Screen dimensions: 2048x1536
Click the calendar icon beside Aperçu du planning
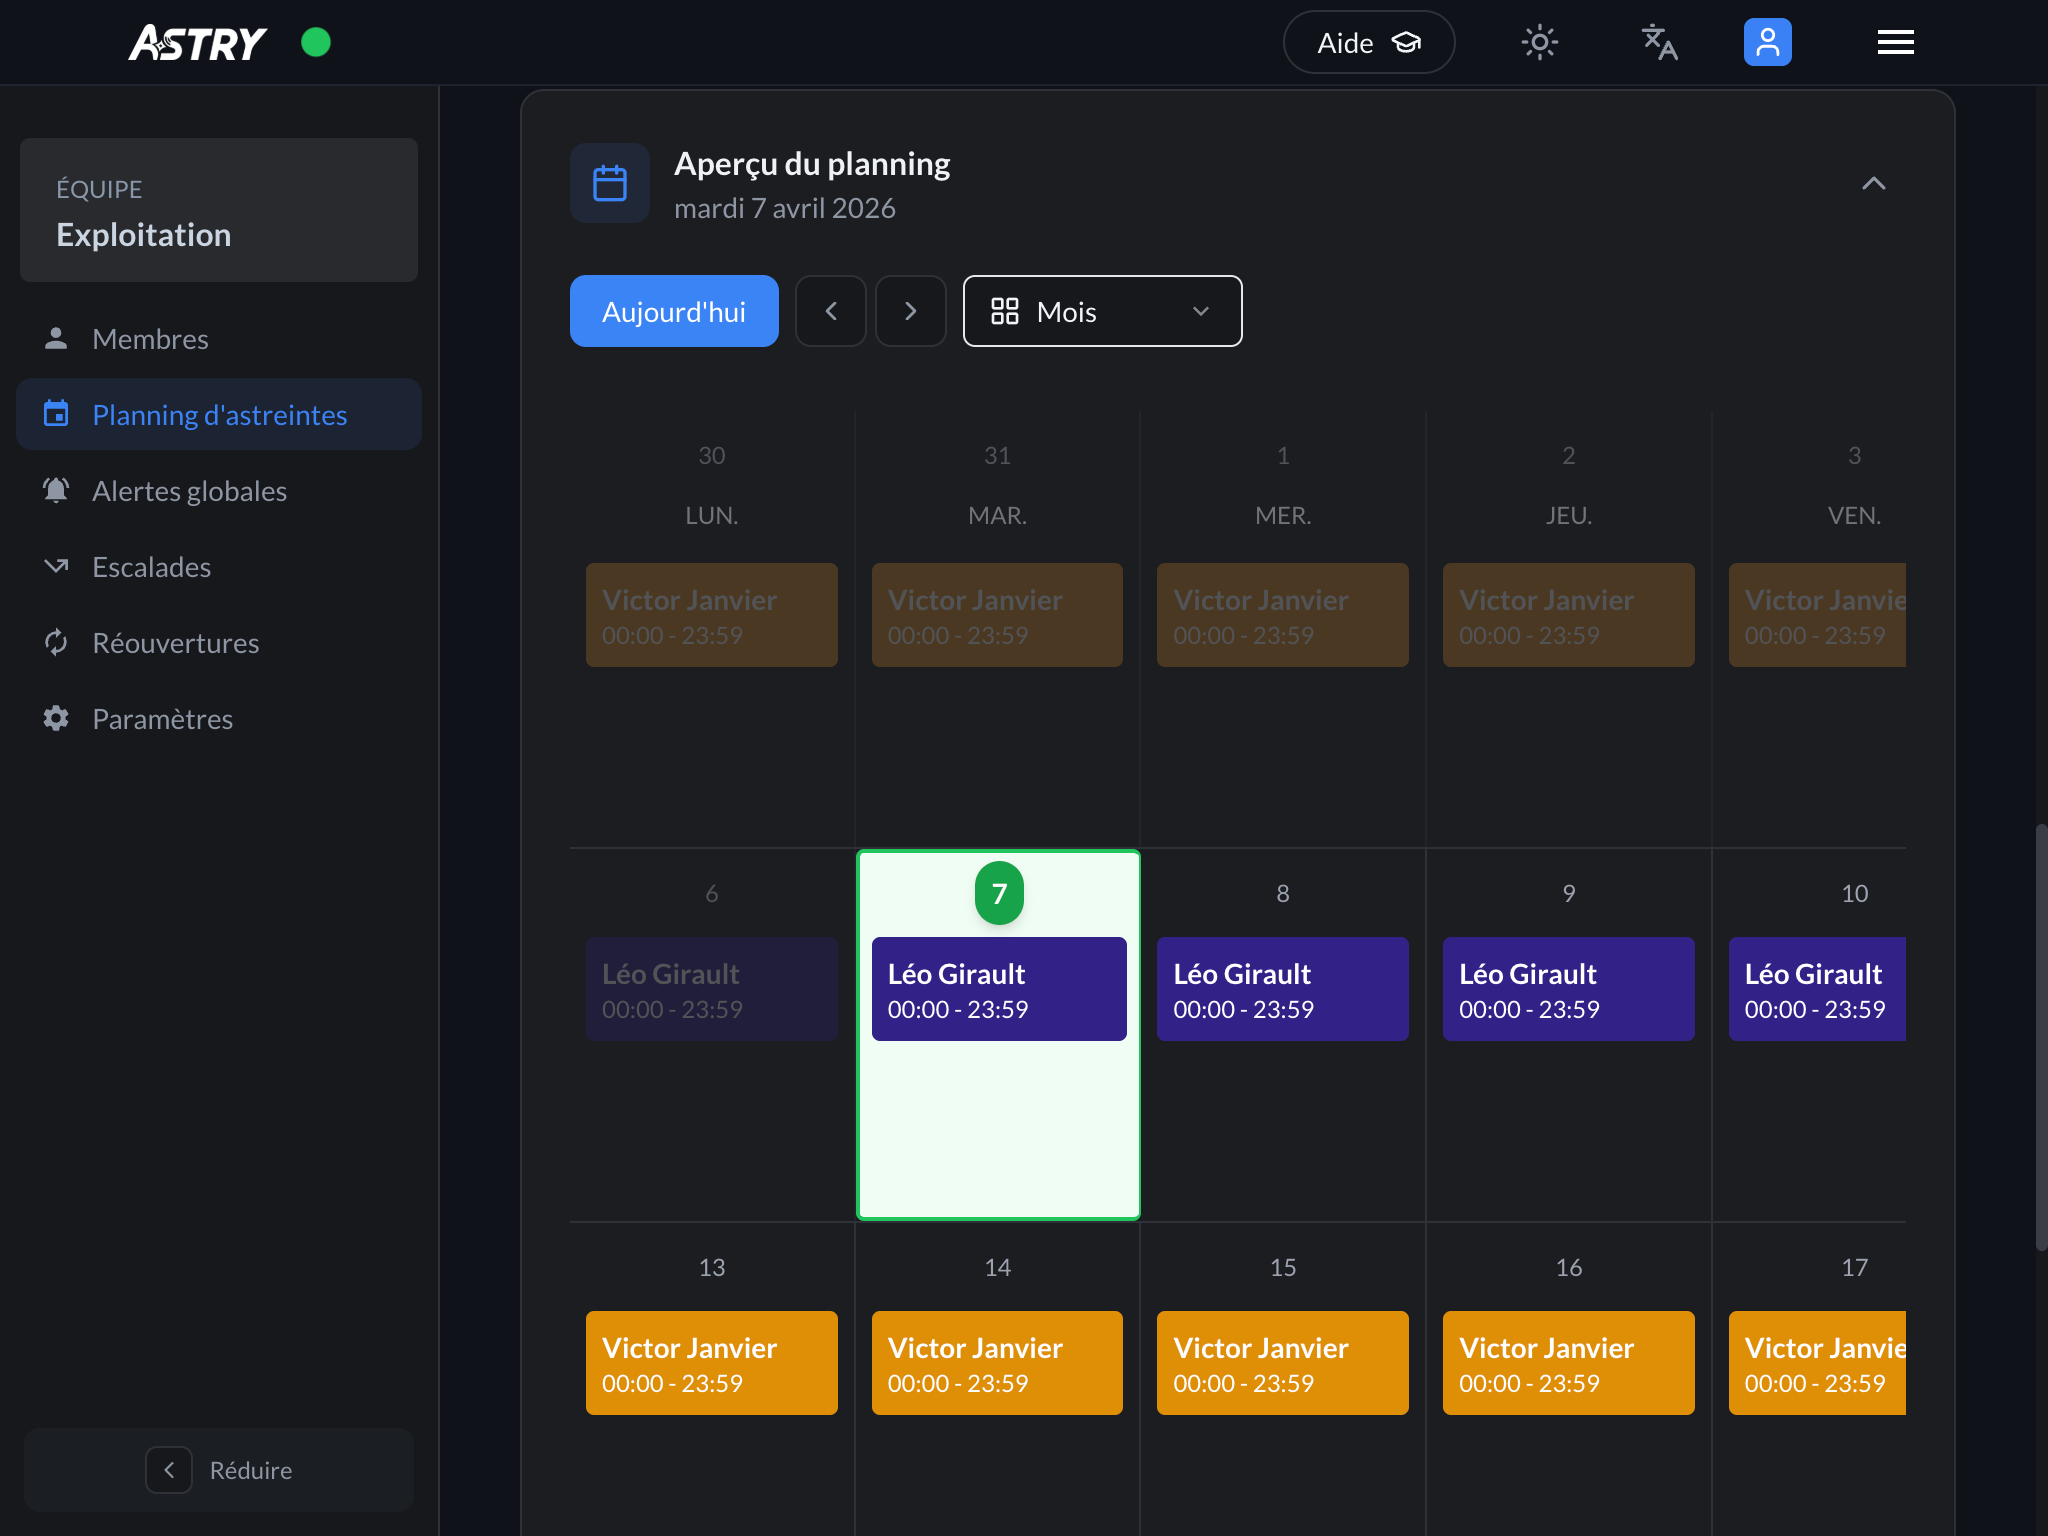[x=610, y=183]
